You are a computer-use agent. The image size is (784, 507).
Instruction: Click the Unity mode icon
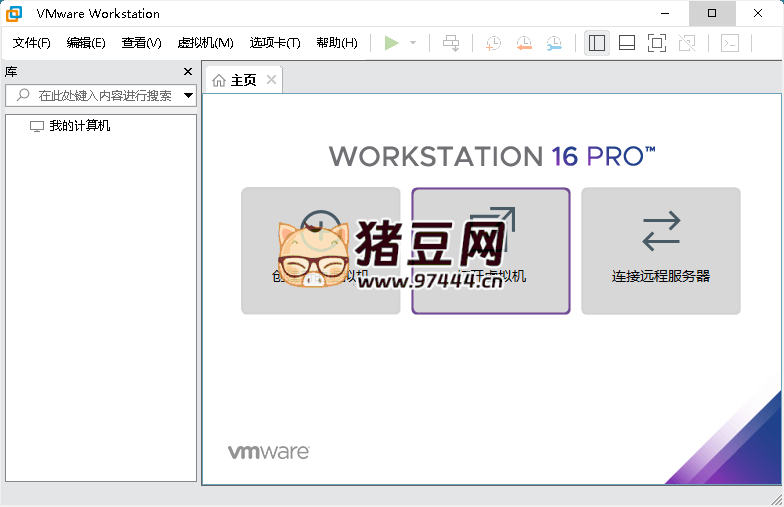point(687,43)
